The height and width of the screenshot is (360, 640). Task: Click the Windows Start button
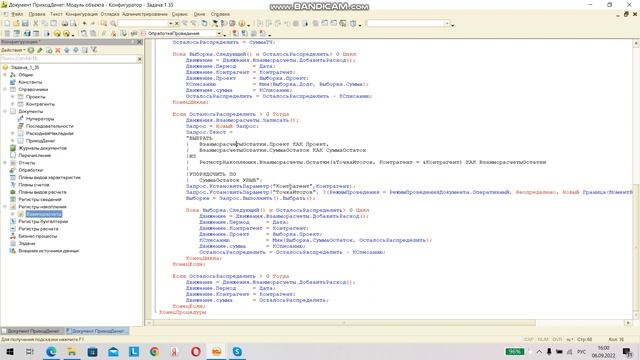[x=9, y=351]
